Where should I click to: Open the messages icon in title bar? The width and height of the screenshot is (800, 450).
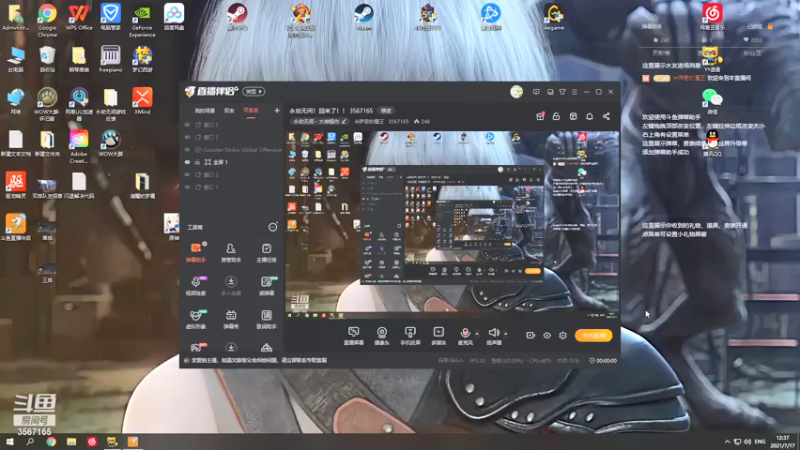(x=536, y=92)
